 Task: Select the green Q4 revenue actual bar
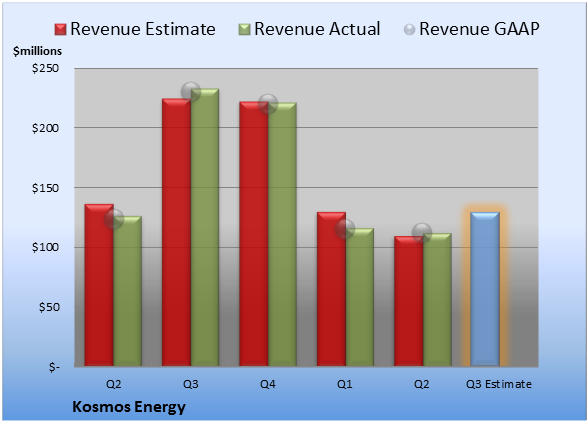282,234
